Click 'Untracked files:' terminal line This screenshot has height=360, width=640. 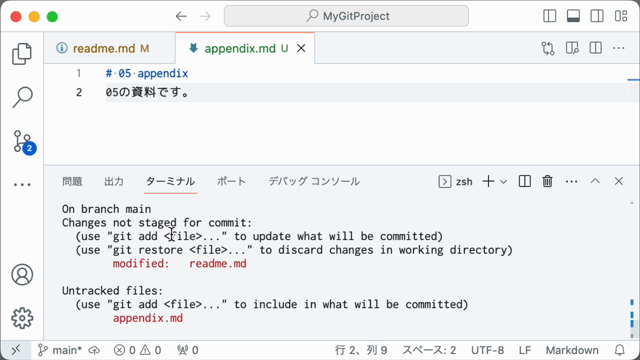click(112, 291)
